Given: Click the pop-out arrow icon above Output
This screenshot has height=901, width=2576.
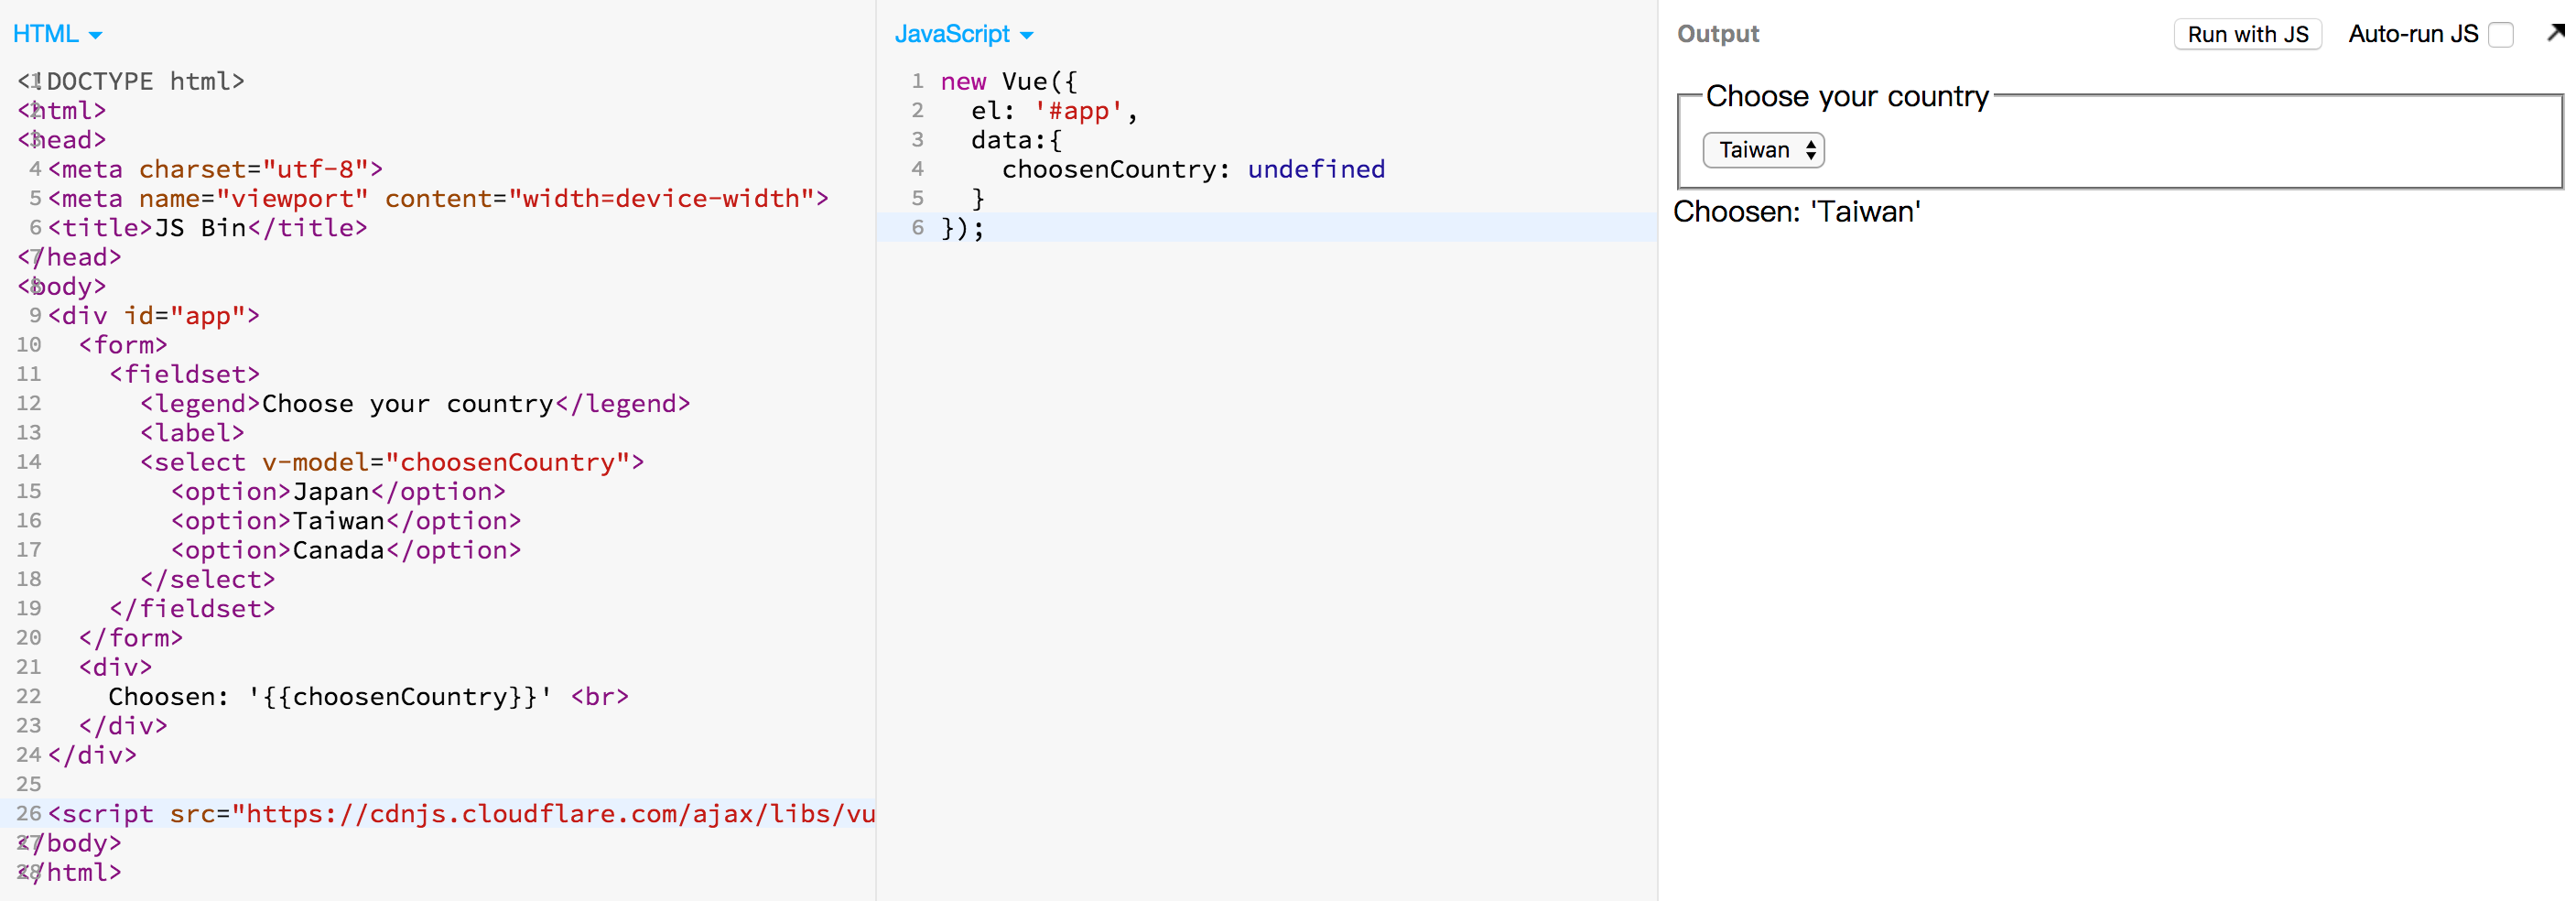Looking at the screenshot, I should tap(2556, 33).
